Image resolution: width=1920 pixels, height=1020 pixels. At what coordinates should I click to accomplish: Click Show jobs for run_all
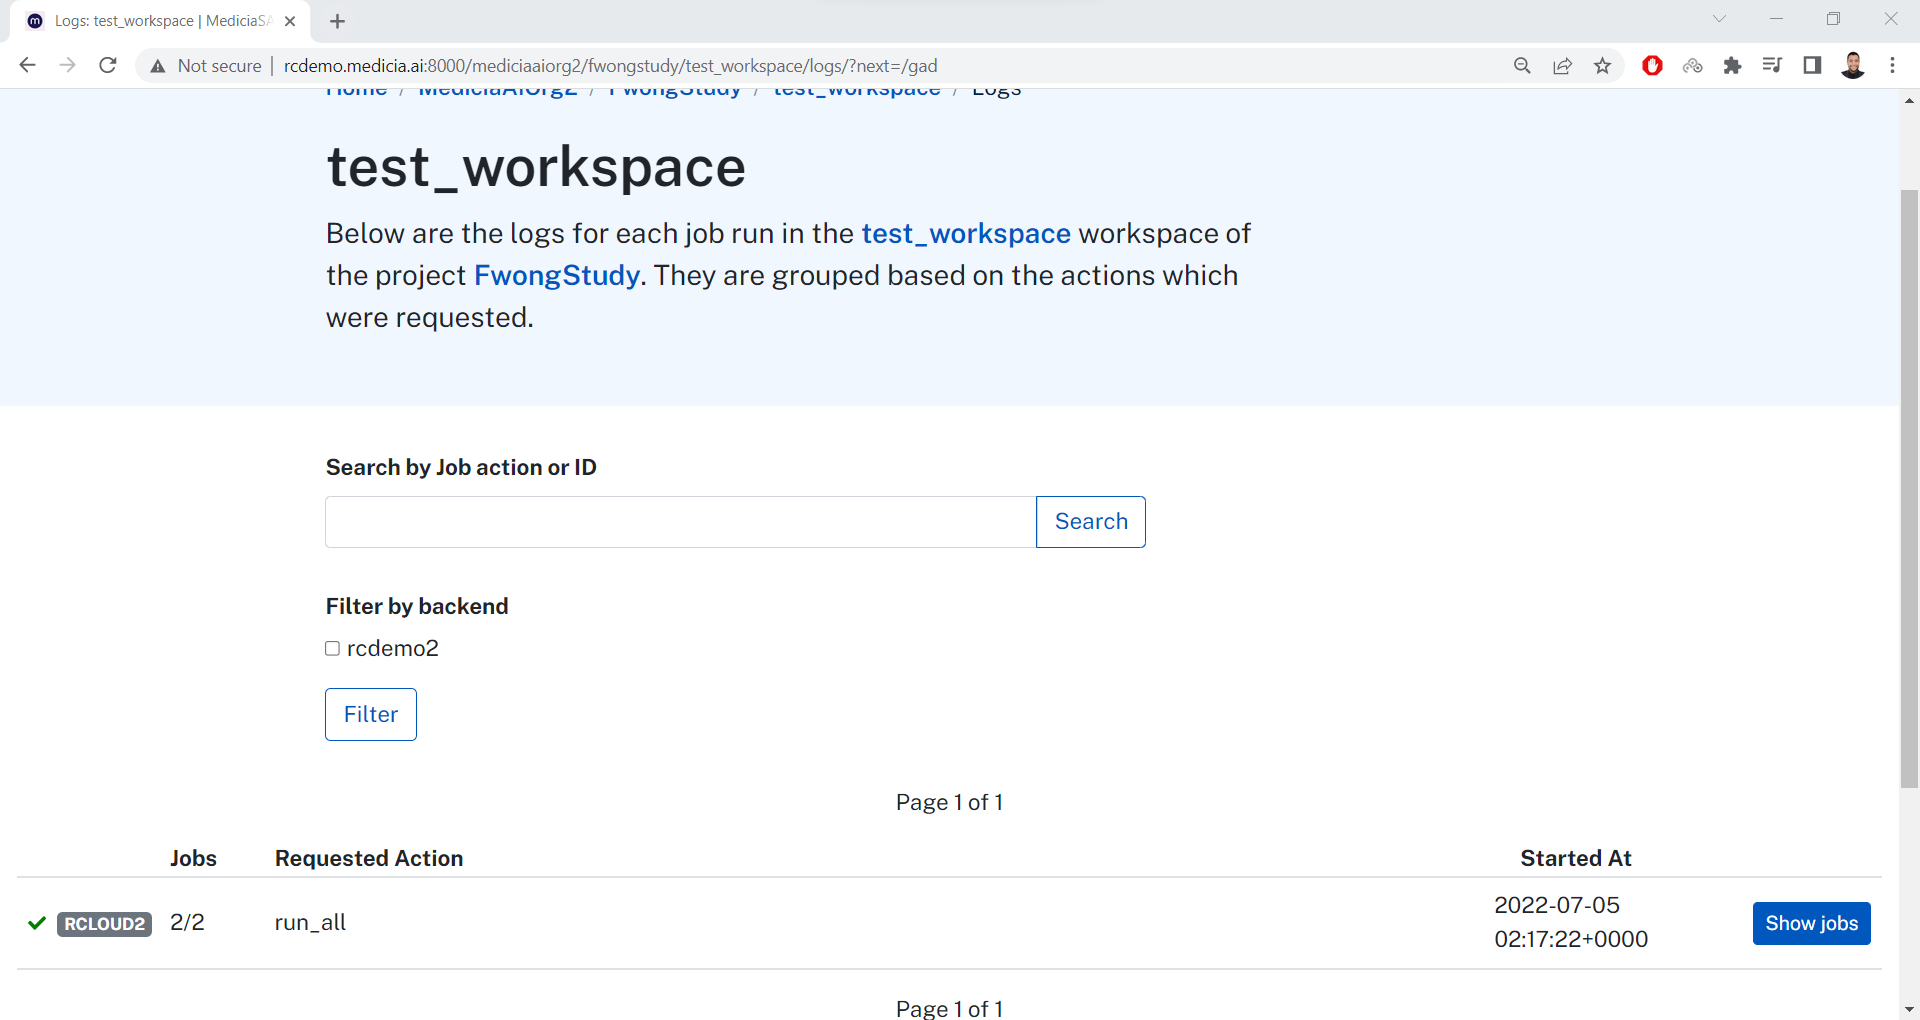tap(1811, 923)
